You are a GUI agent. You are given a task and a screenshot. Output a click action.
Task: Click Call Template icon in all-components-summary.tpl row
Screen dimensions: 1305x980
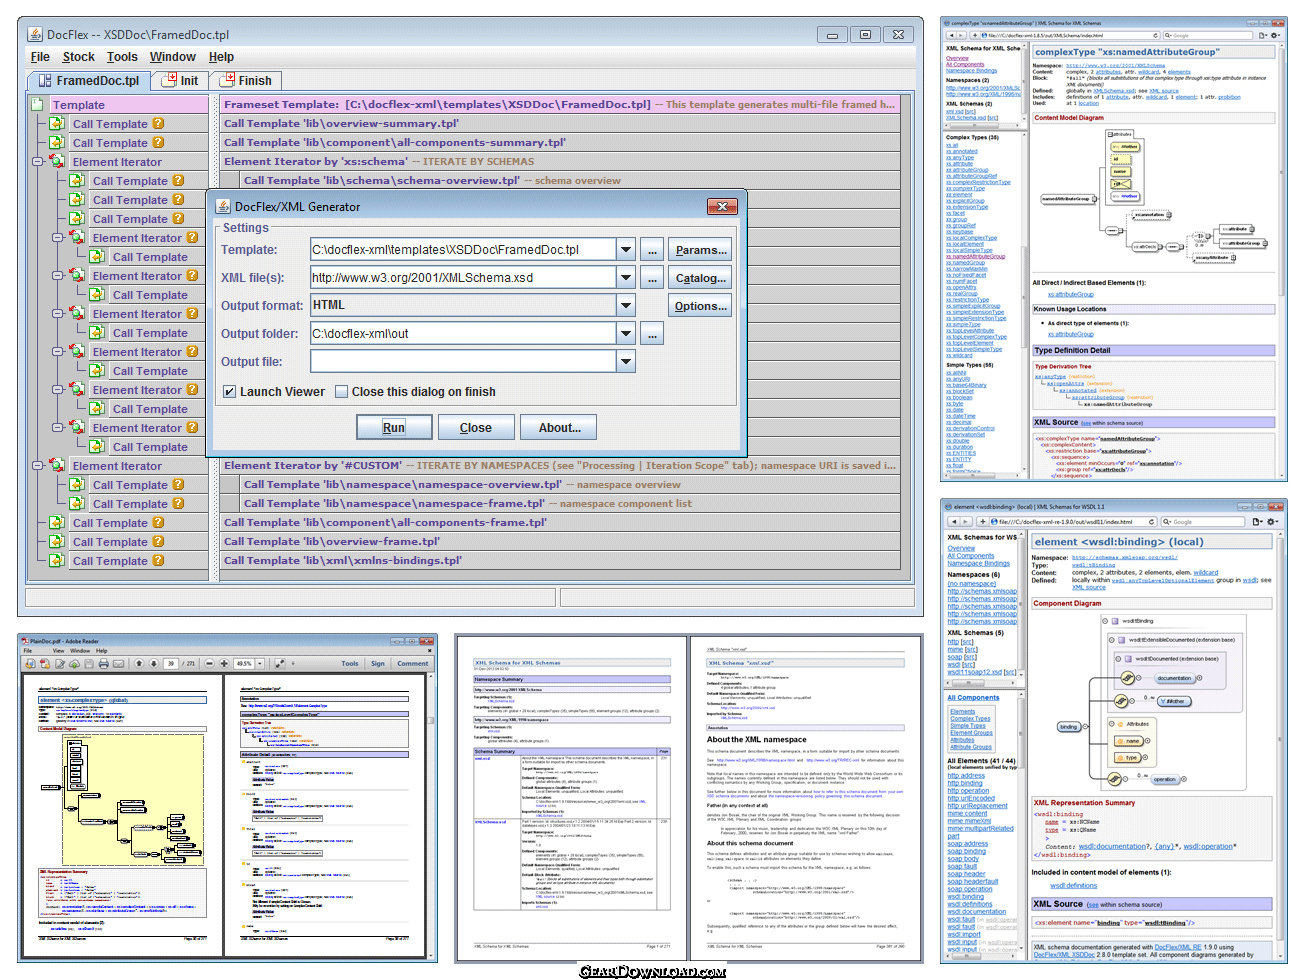click(x=57, y=142)
